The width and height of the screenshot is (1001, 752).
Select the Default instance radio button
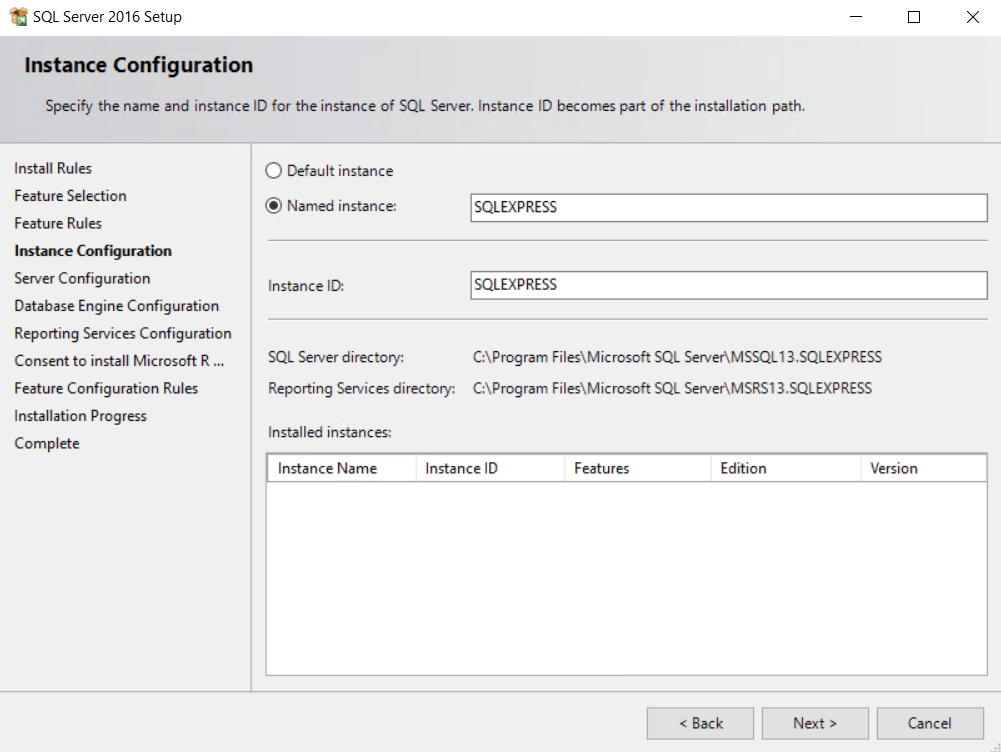pyautogui.click(x=273, y=170)
